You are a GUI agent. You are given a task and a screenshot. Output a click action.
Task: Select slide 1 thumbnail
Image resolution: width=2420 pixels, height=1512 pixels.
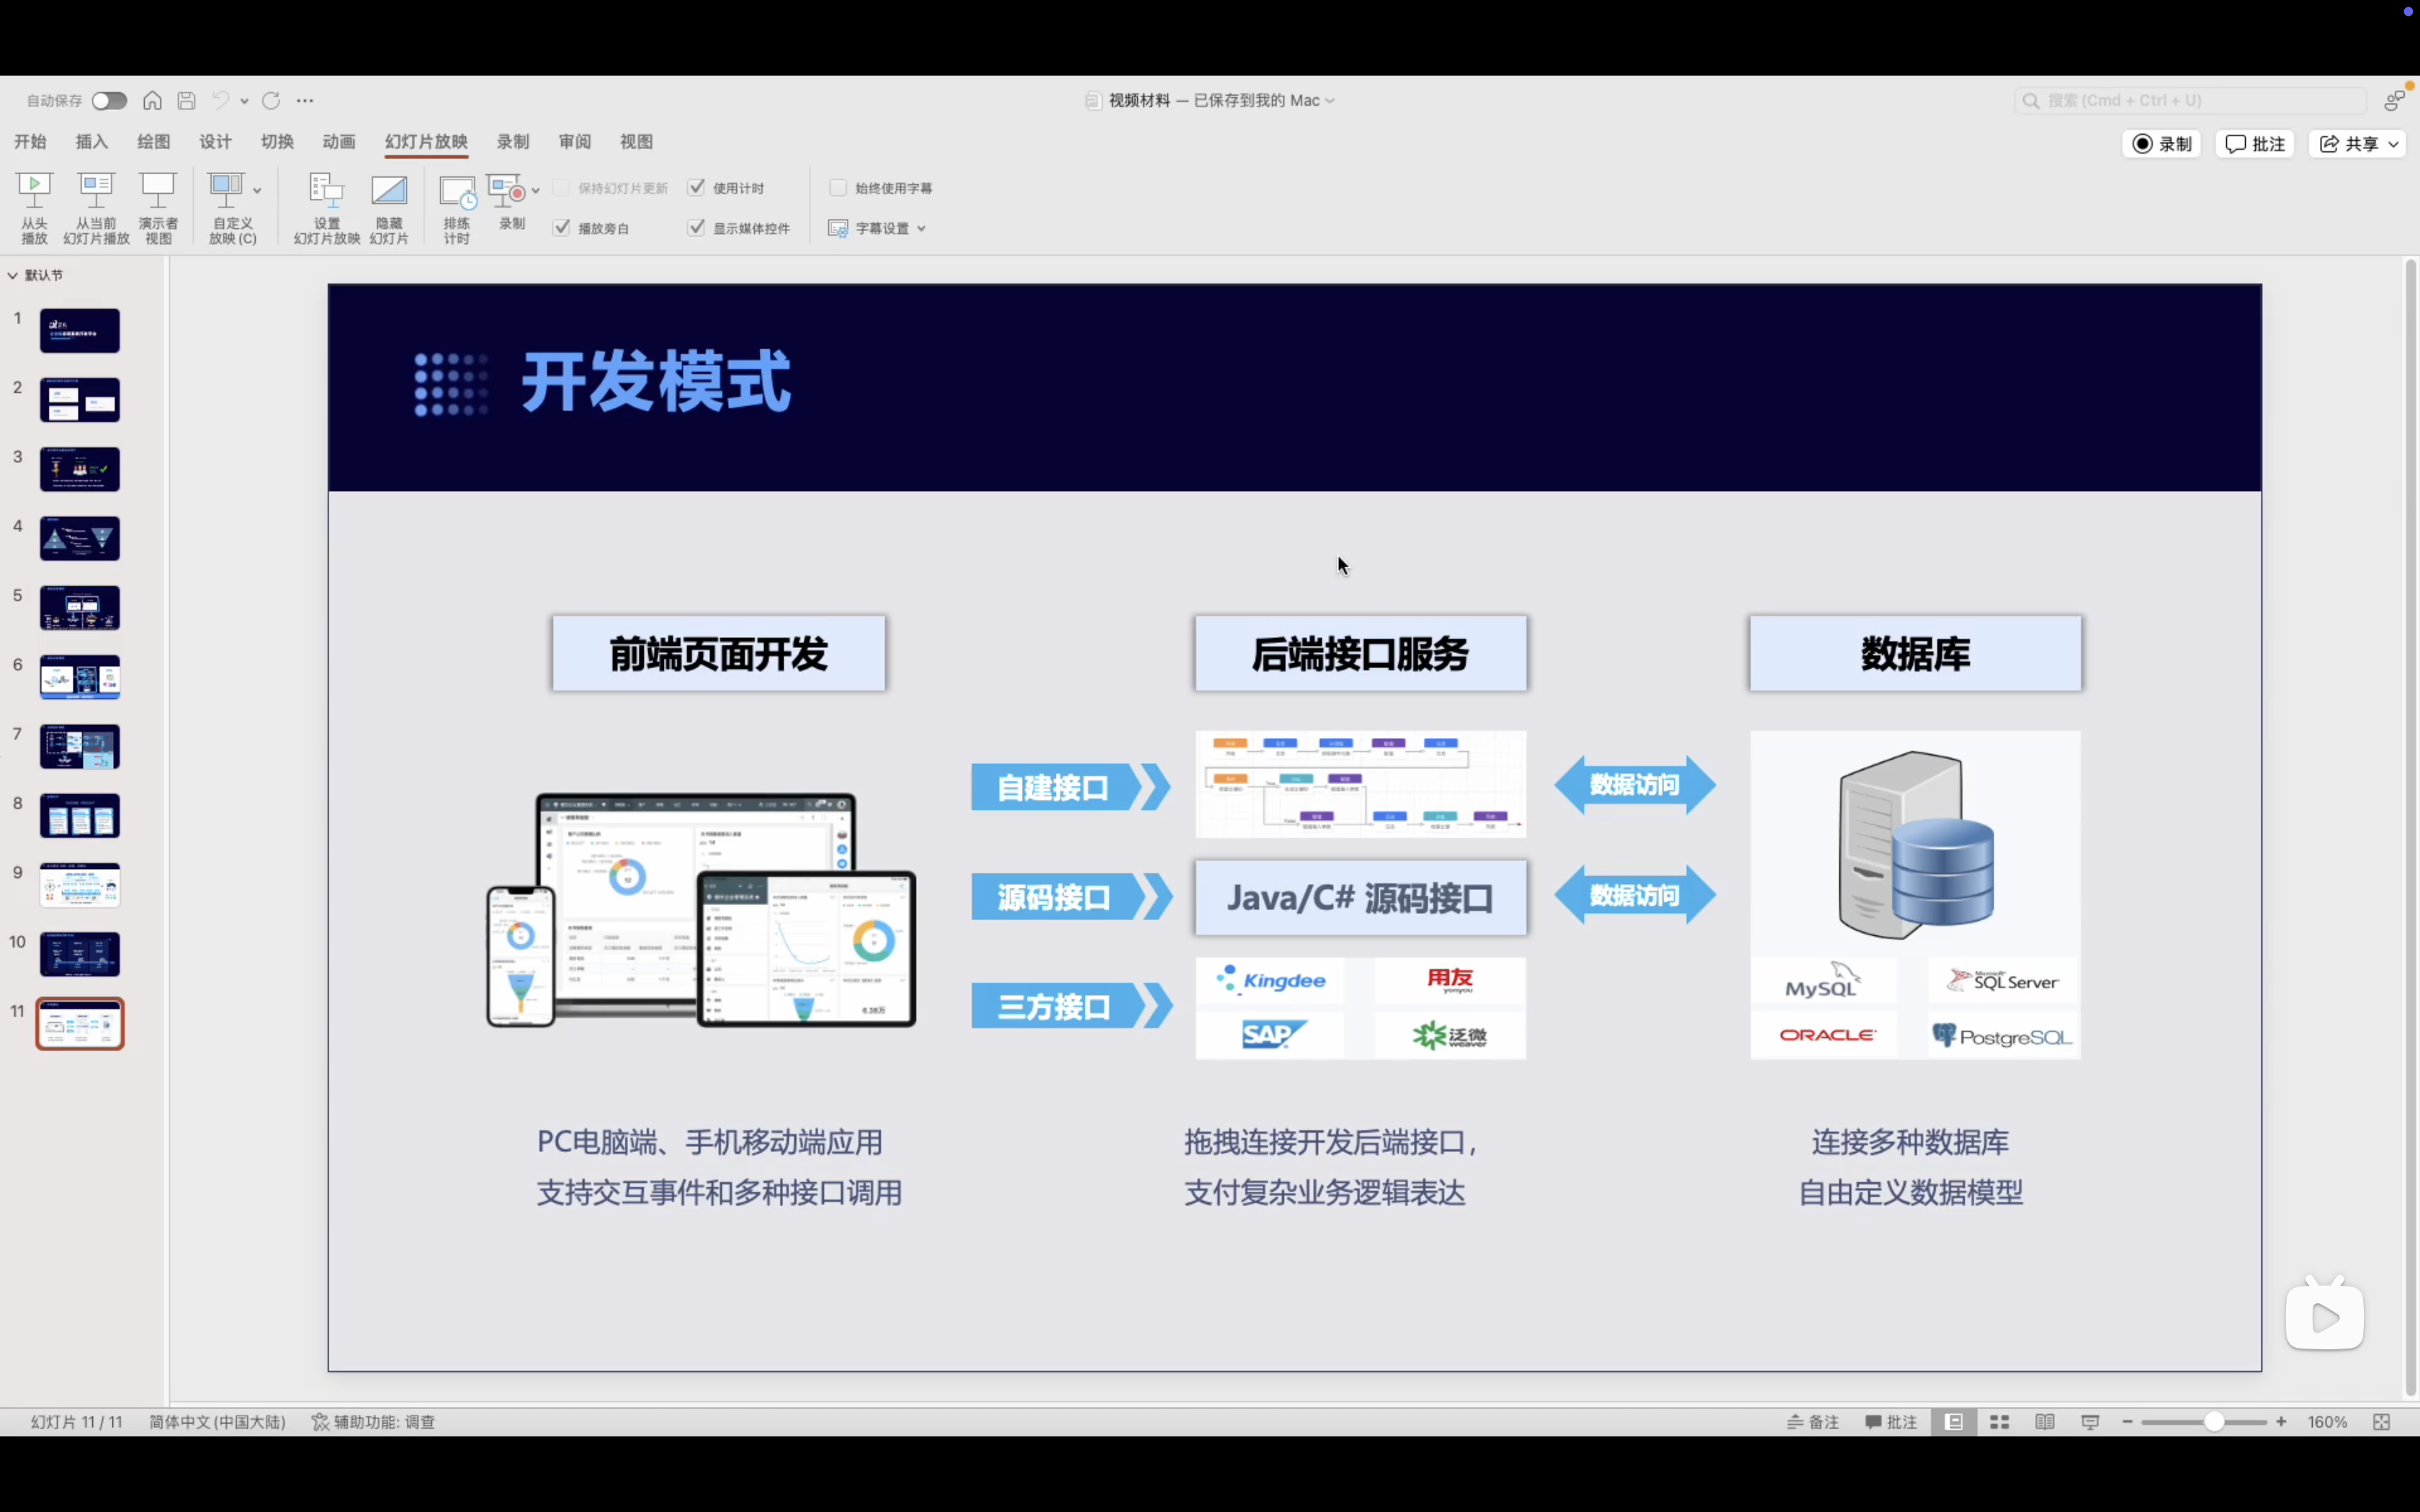(x=80, y=330)
